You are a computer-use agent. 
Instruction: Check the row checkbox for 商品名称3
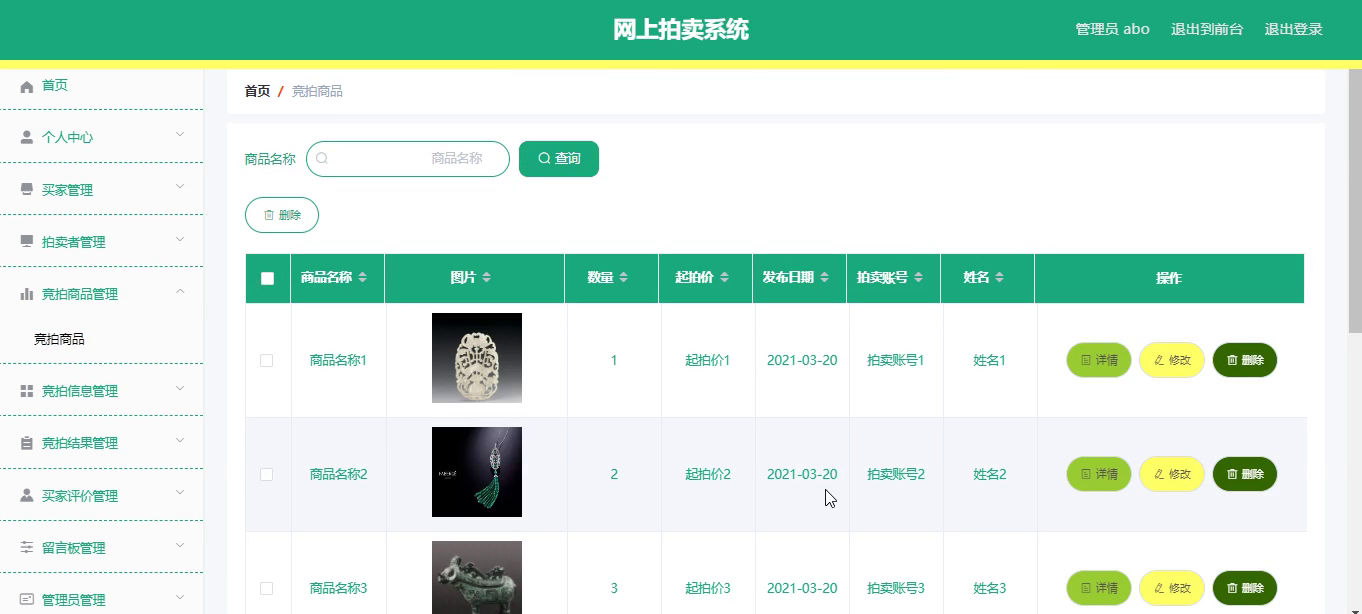coord(266,588)
